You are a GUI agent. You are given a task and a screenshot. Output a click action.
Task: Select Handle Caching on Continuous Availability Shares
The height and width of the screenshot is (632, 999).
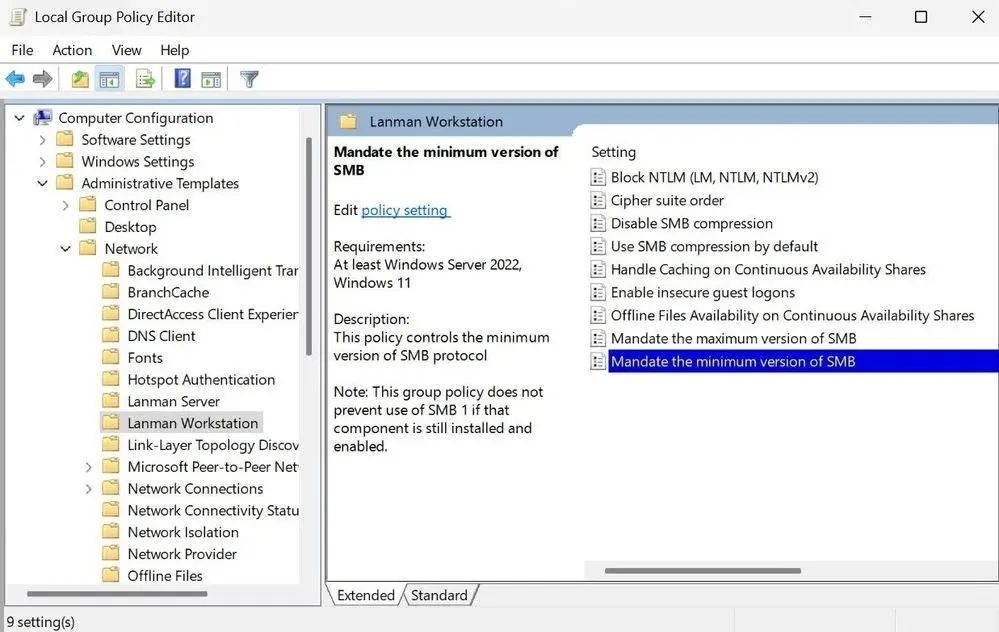[768, 269]
